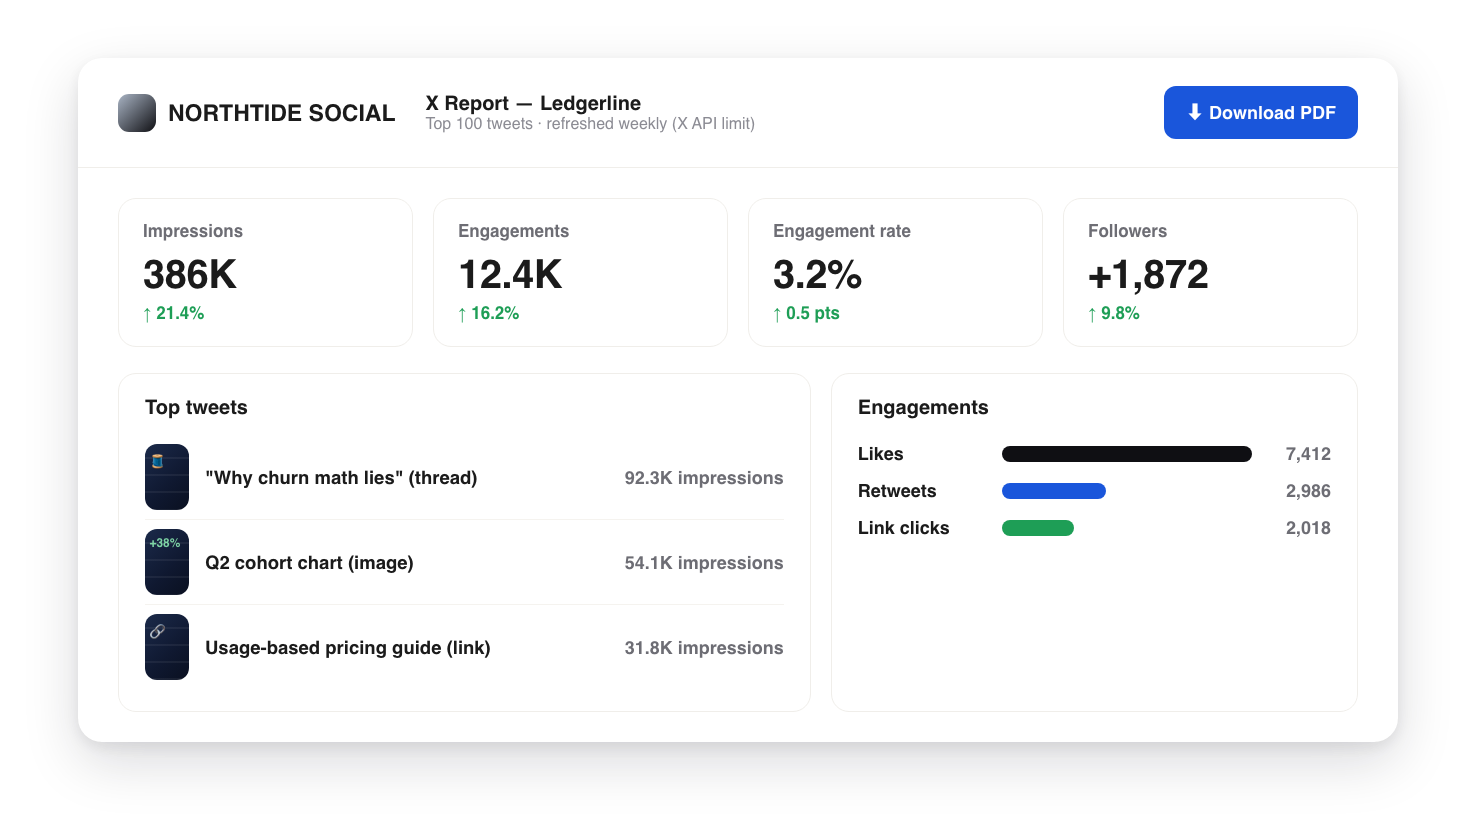The width and height of the screenshot is (1476, 840).
Task: Click the 92.3K impressions value
Action: (704, 478)
